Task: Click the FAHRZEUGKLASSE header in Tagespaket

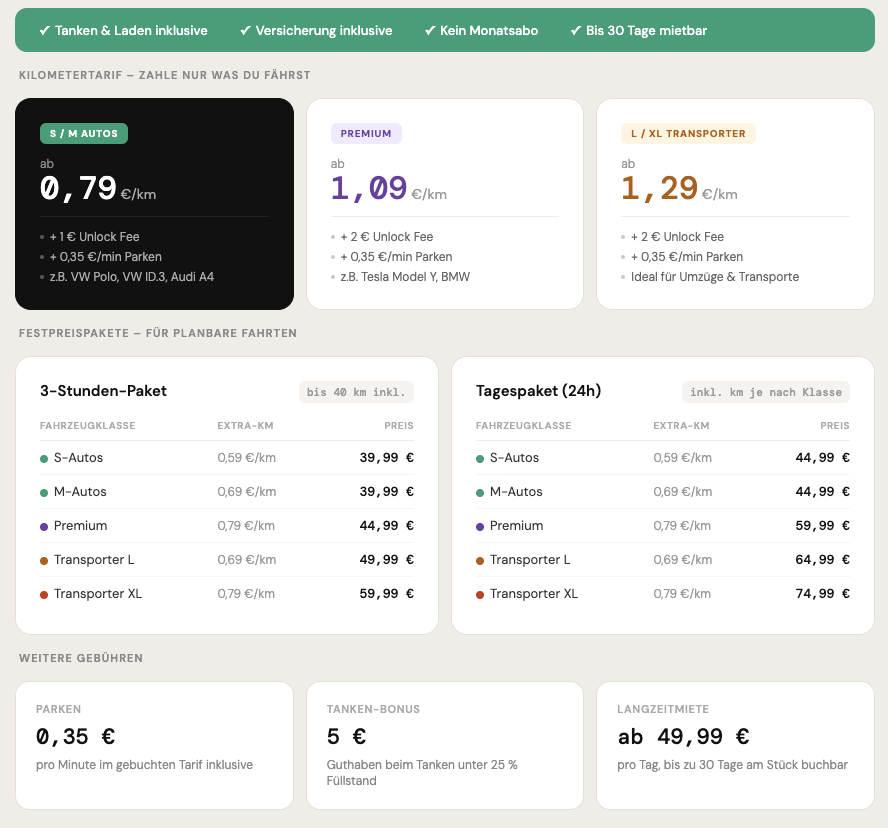Action: pyautogui.click(x=523, y=425)
